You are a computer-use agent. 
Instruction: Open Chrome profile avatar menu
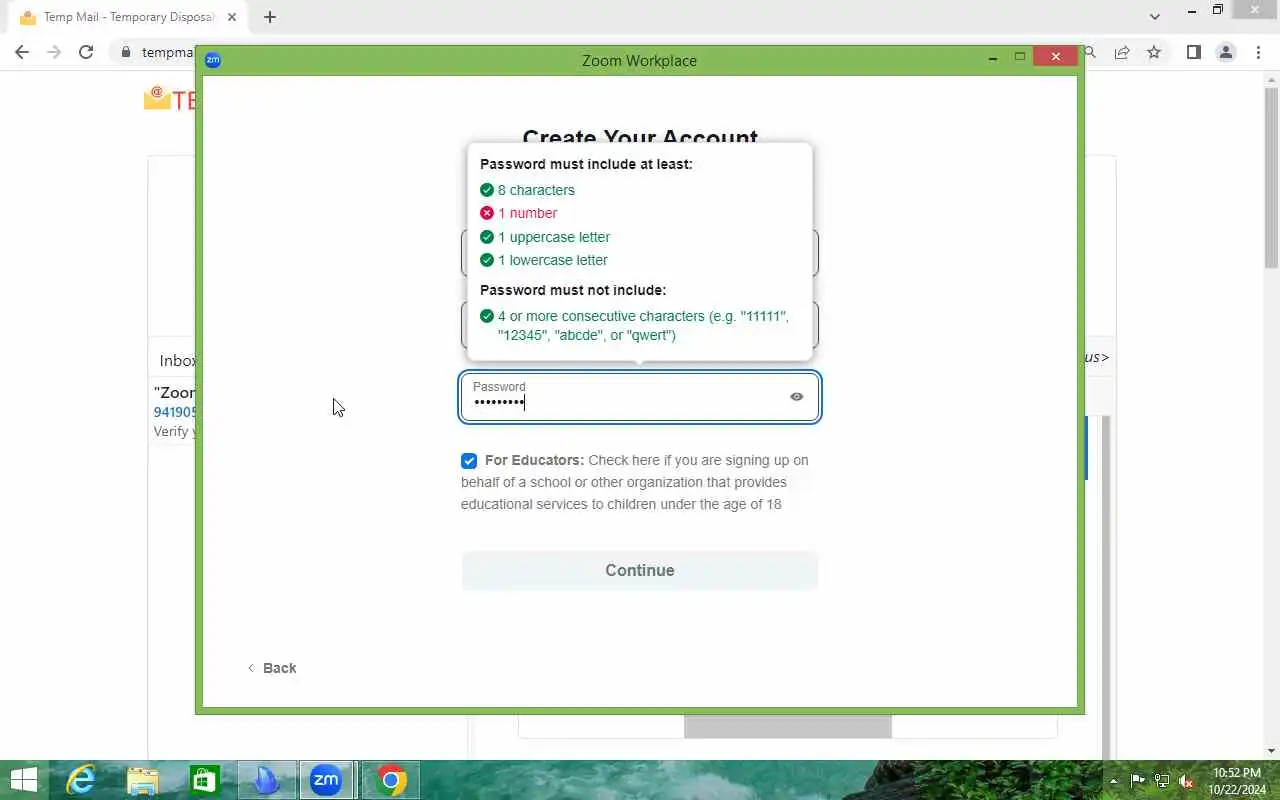(x=1226, y=52)
